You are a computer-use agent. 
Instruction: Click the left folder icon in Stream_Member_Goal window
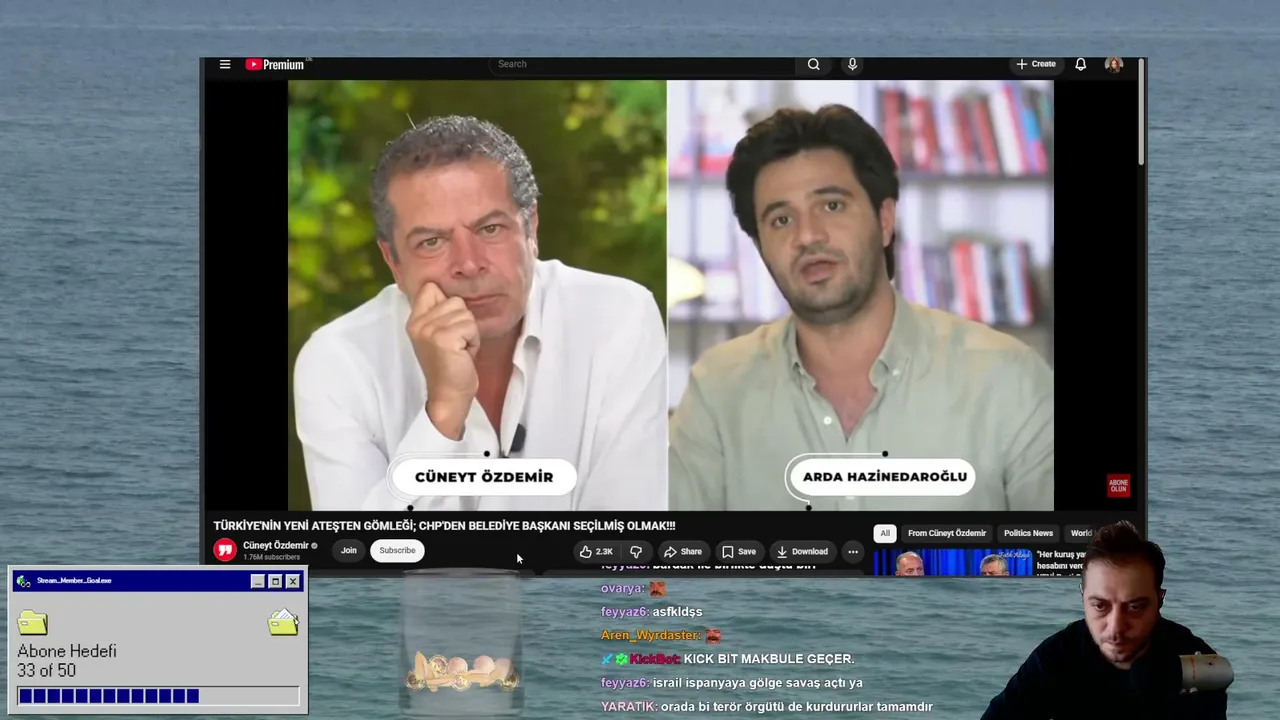pos(33,623)
